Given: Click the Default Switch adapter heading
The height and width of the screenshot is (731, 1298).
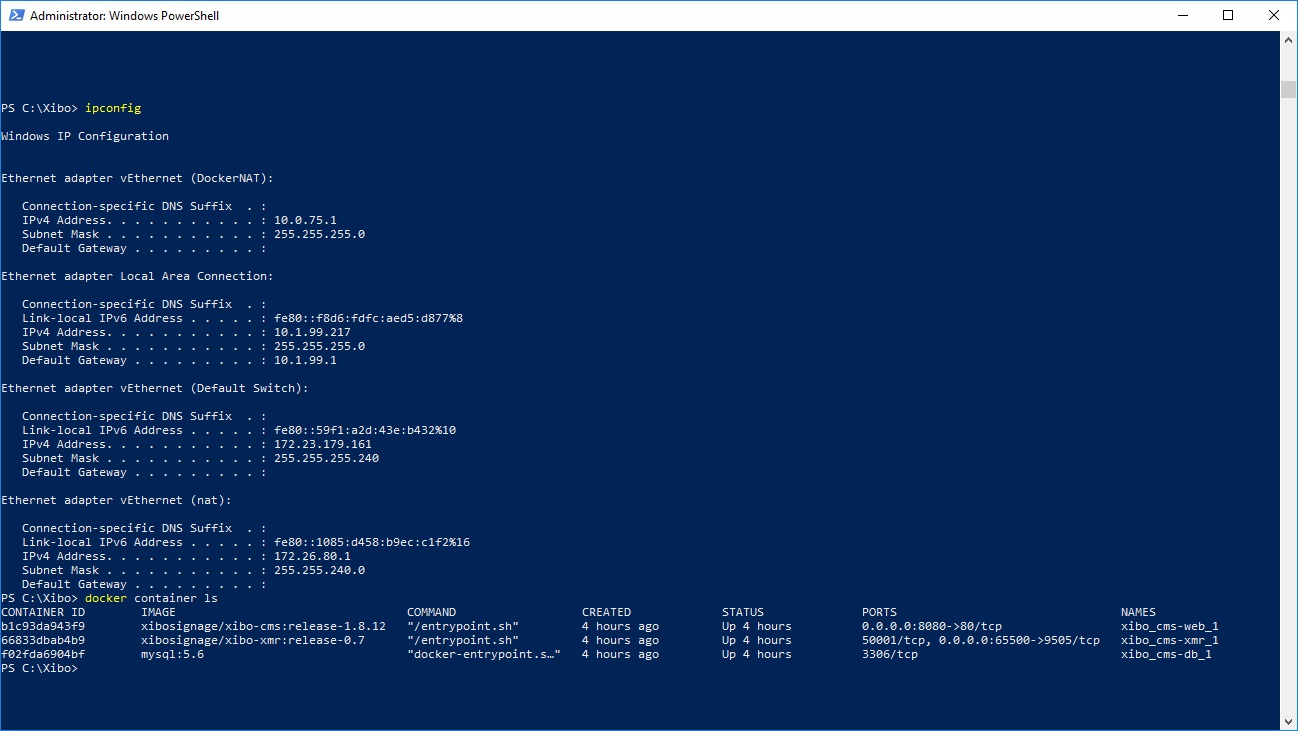Looking at the screenshot, I should (155, 388).
